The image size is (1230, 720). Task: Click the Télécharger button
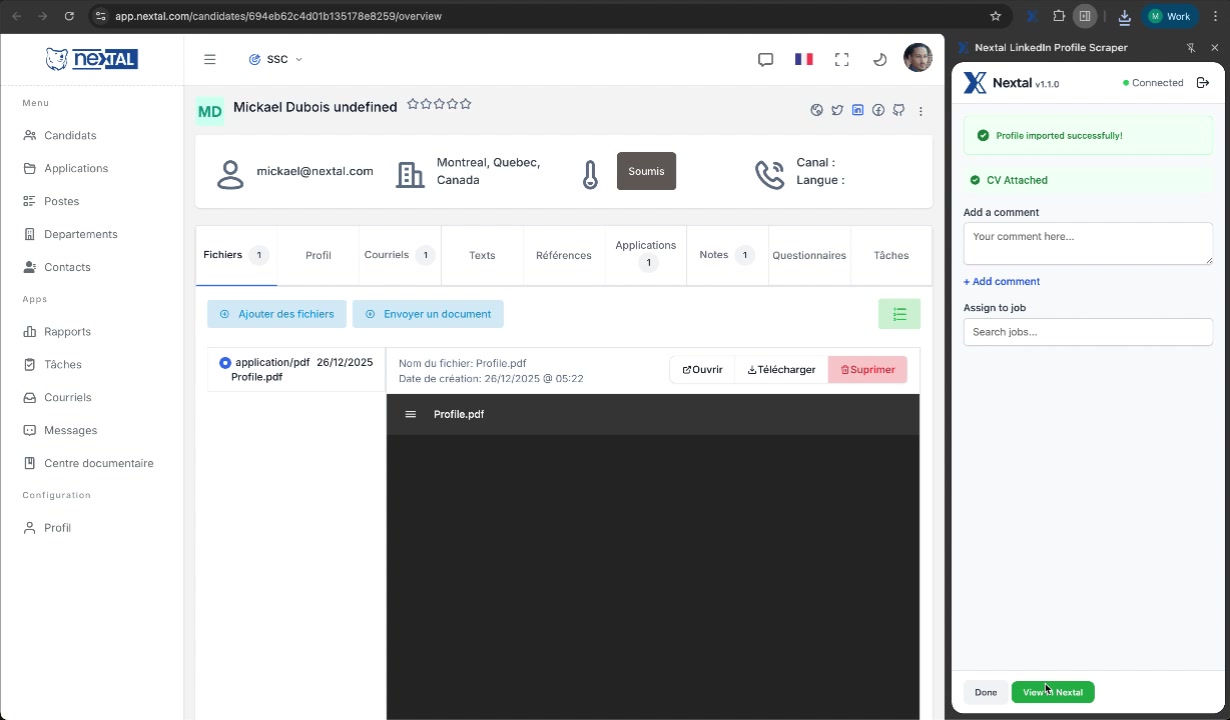pos(781,370)
